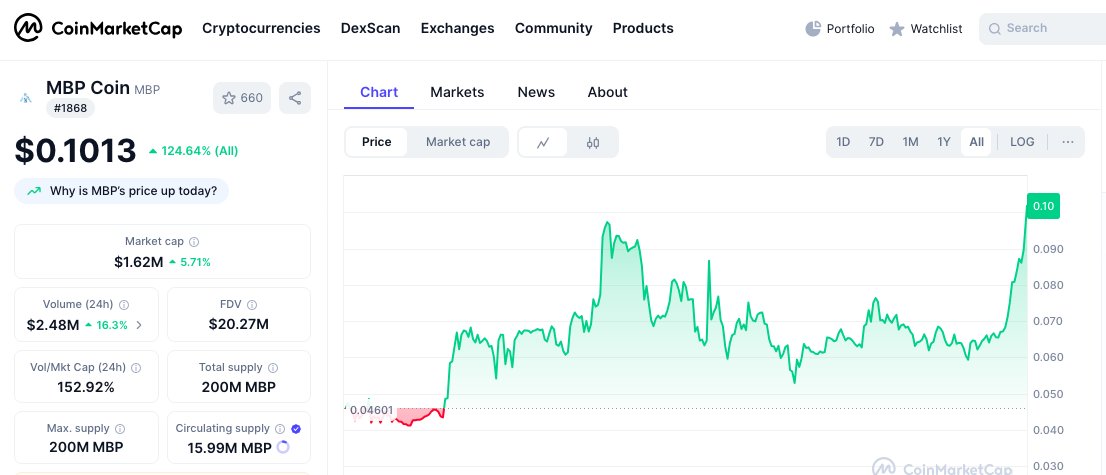This screenshot has width=1106, height=475.
Task: Switch to the Markets tab
Action: [x=457, y=92]
